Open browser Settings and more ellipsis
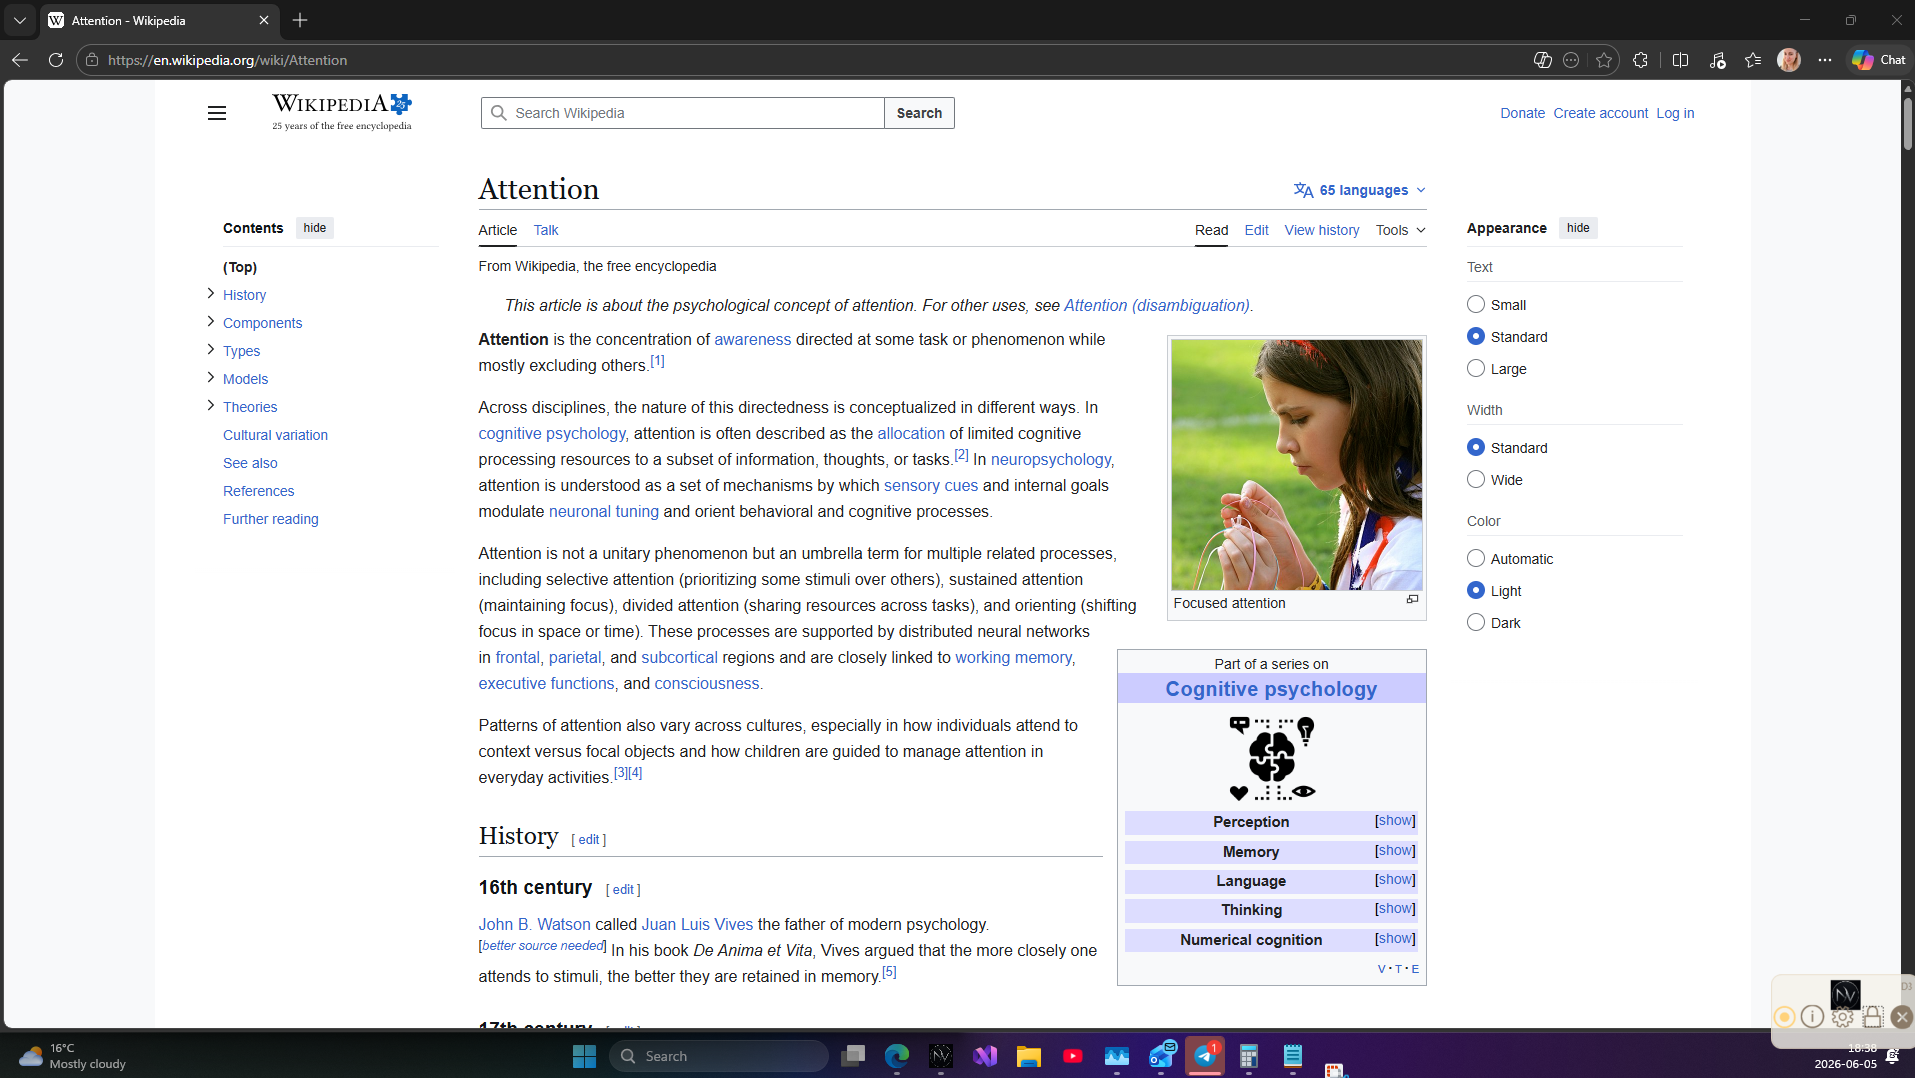 1825,60
